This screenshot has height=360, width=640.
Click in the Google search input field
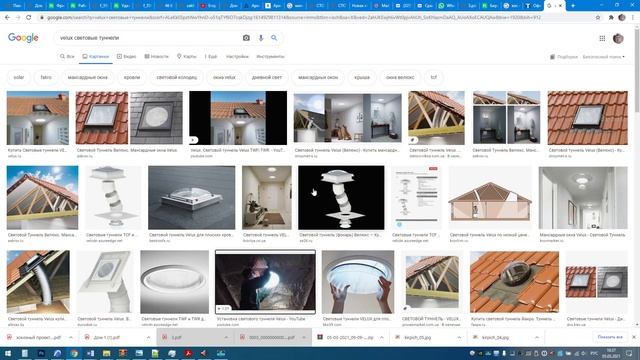149,38
